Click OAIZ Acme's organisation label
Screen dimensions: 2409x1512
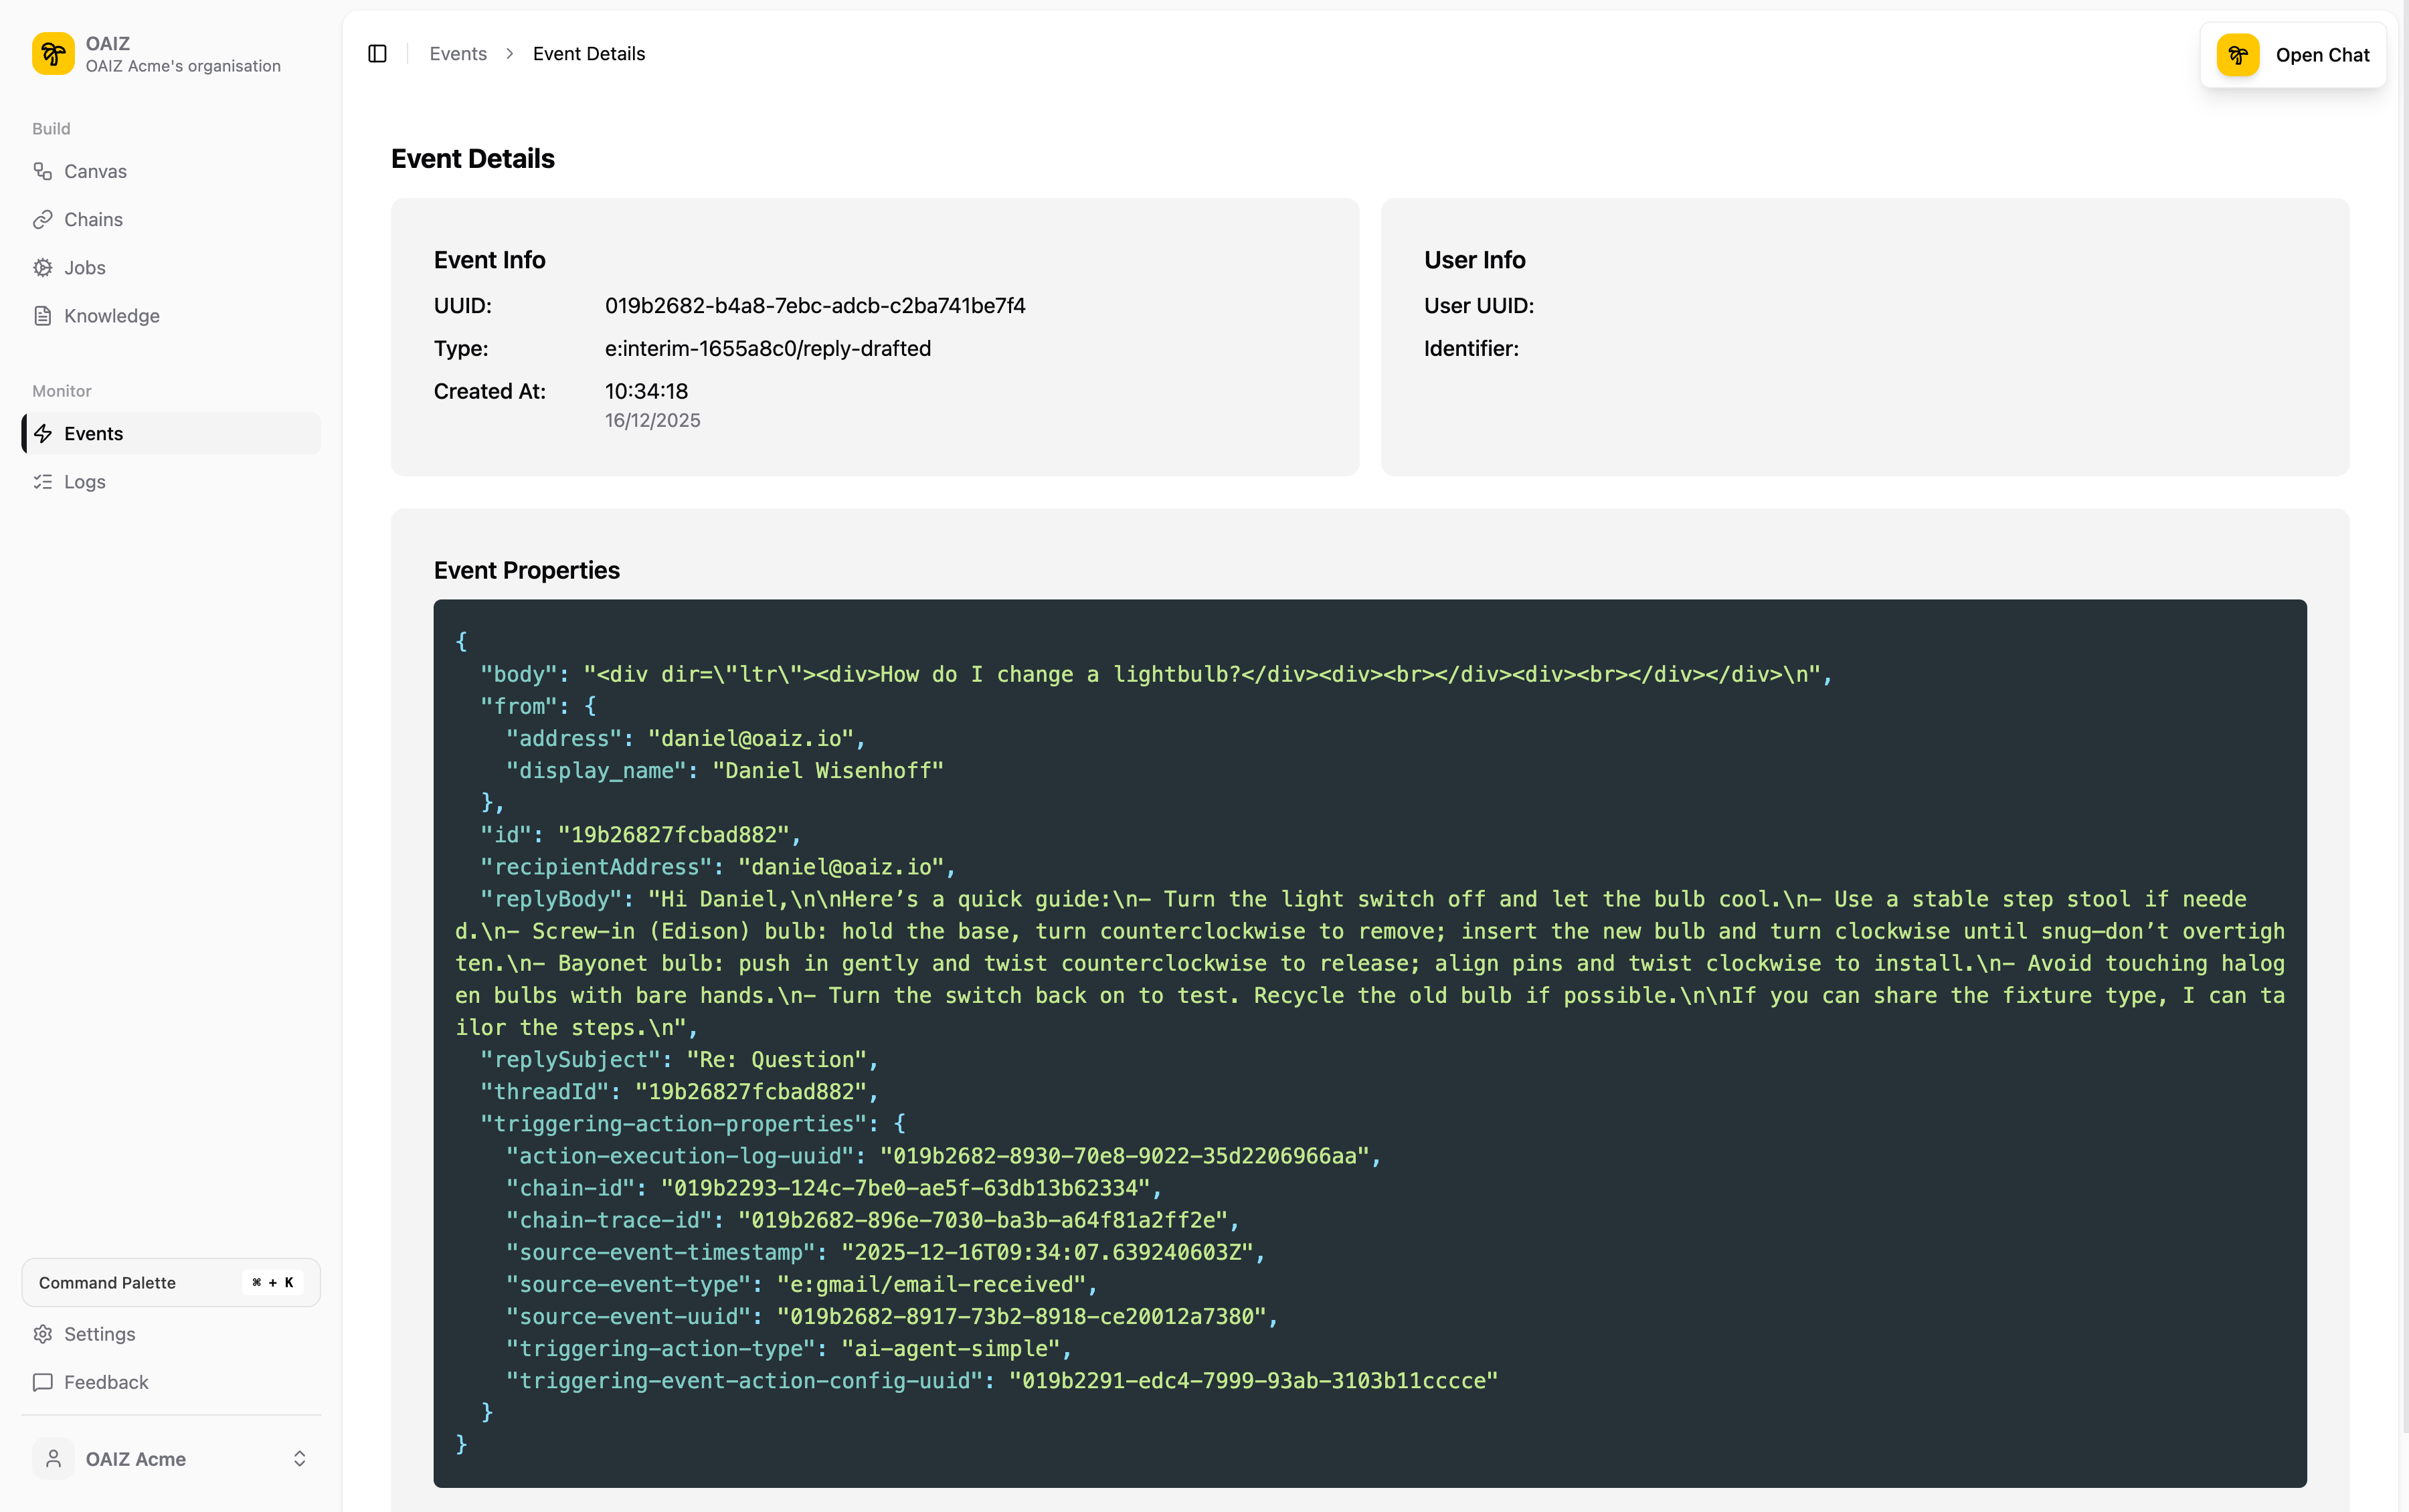tap(182, 66)
